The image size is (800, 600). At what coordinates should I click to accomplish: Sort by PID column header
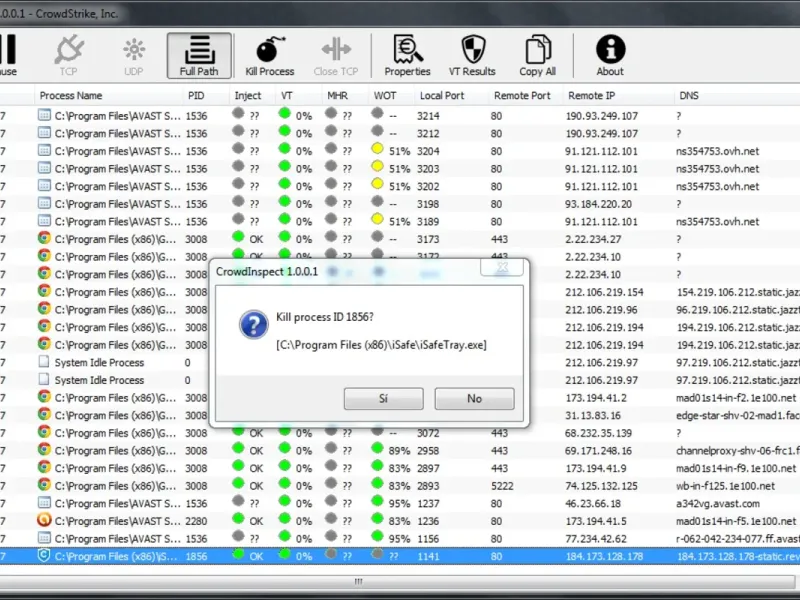[195, 96]
